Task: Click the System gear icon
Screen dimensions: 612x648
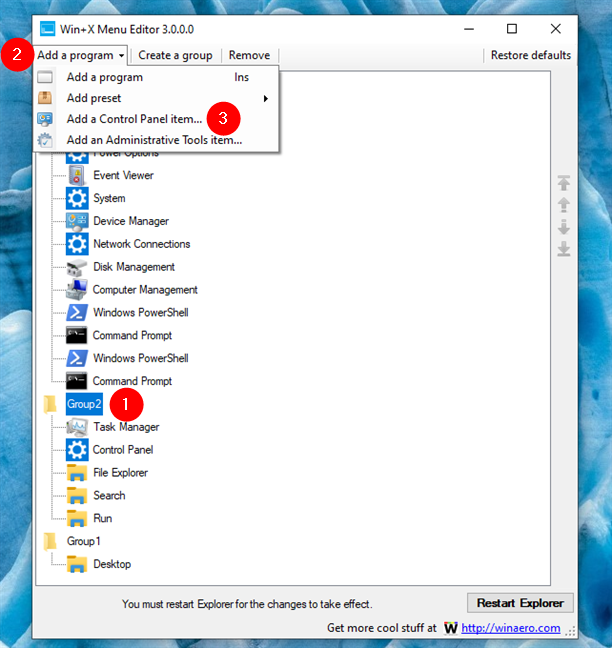Action: point(77,198)
